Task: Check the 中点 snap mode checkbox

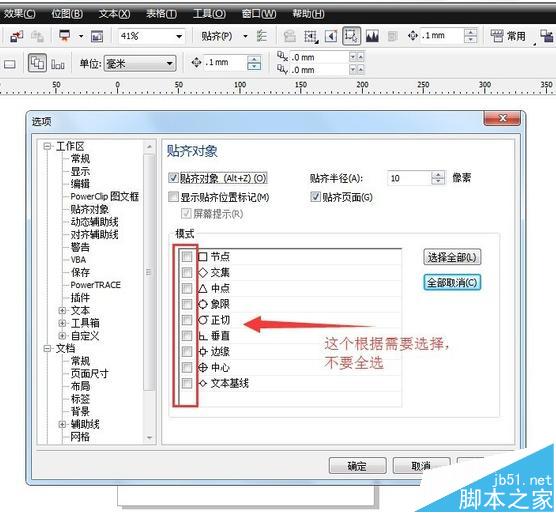Action: pos(187,288)
